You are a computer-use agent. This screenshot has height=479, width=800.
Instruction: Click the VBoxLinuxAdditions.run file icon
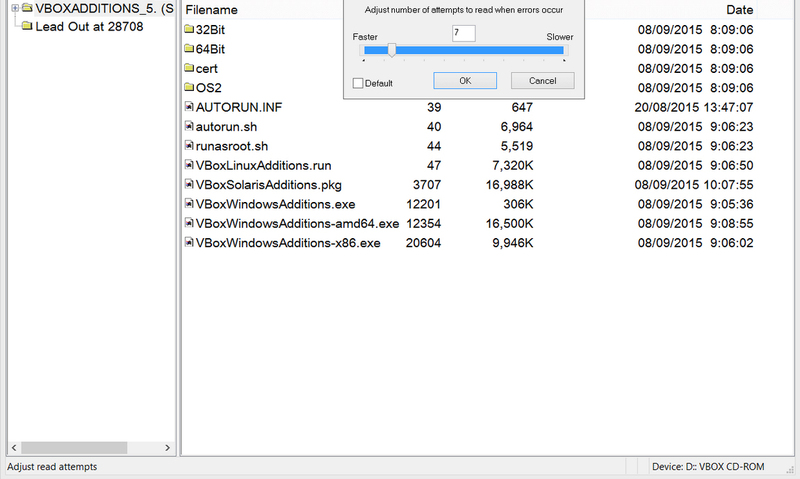point(189,165)
